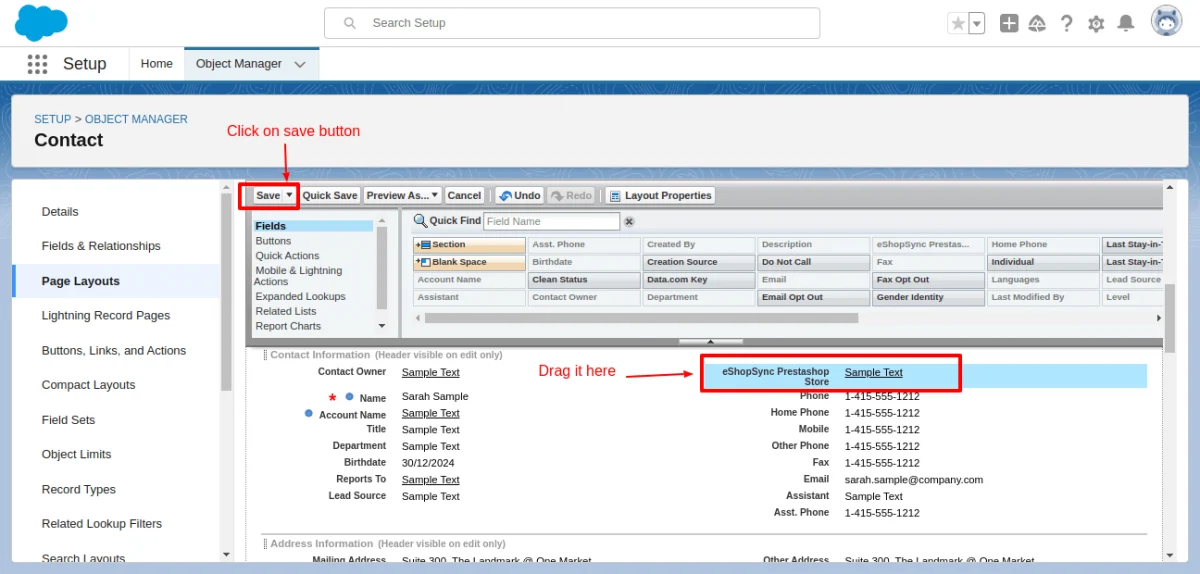1200x574 pixels.
Task: Click the Quick Save button
Action: [330, 196]
